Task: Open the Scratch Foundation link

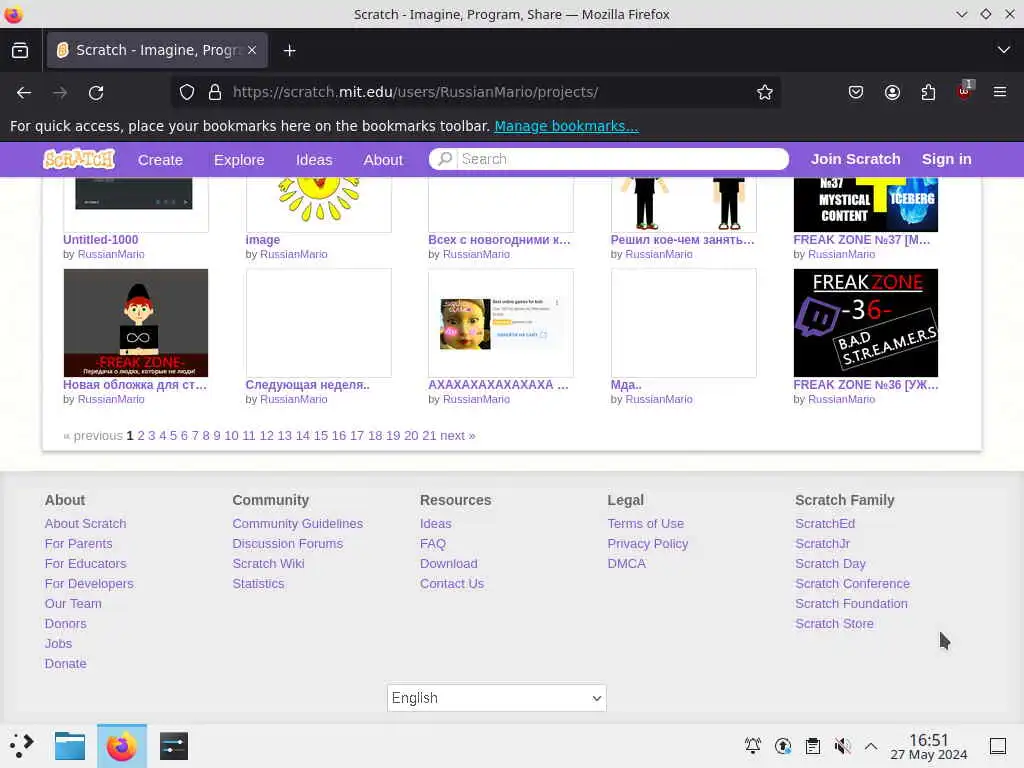Action: click(x=851, y=603)
